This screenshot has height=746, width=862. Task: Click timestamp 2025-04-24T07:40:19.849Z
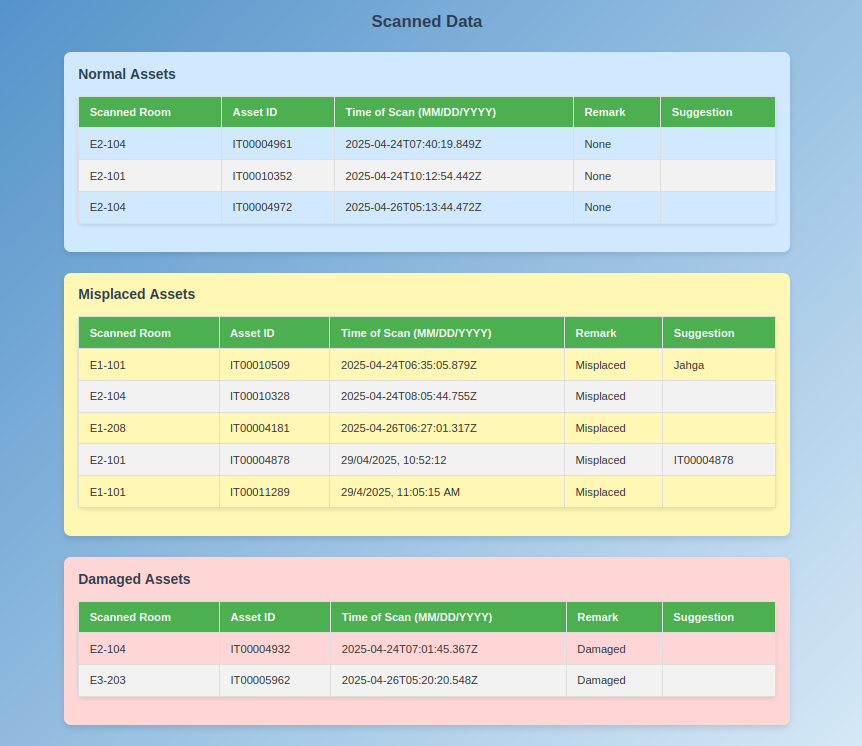pos(413,144)
